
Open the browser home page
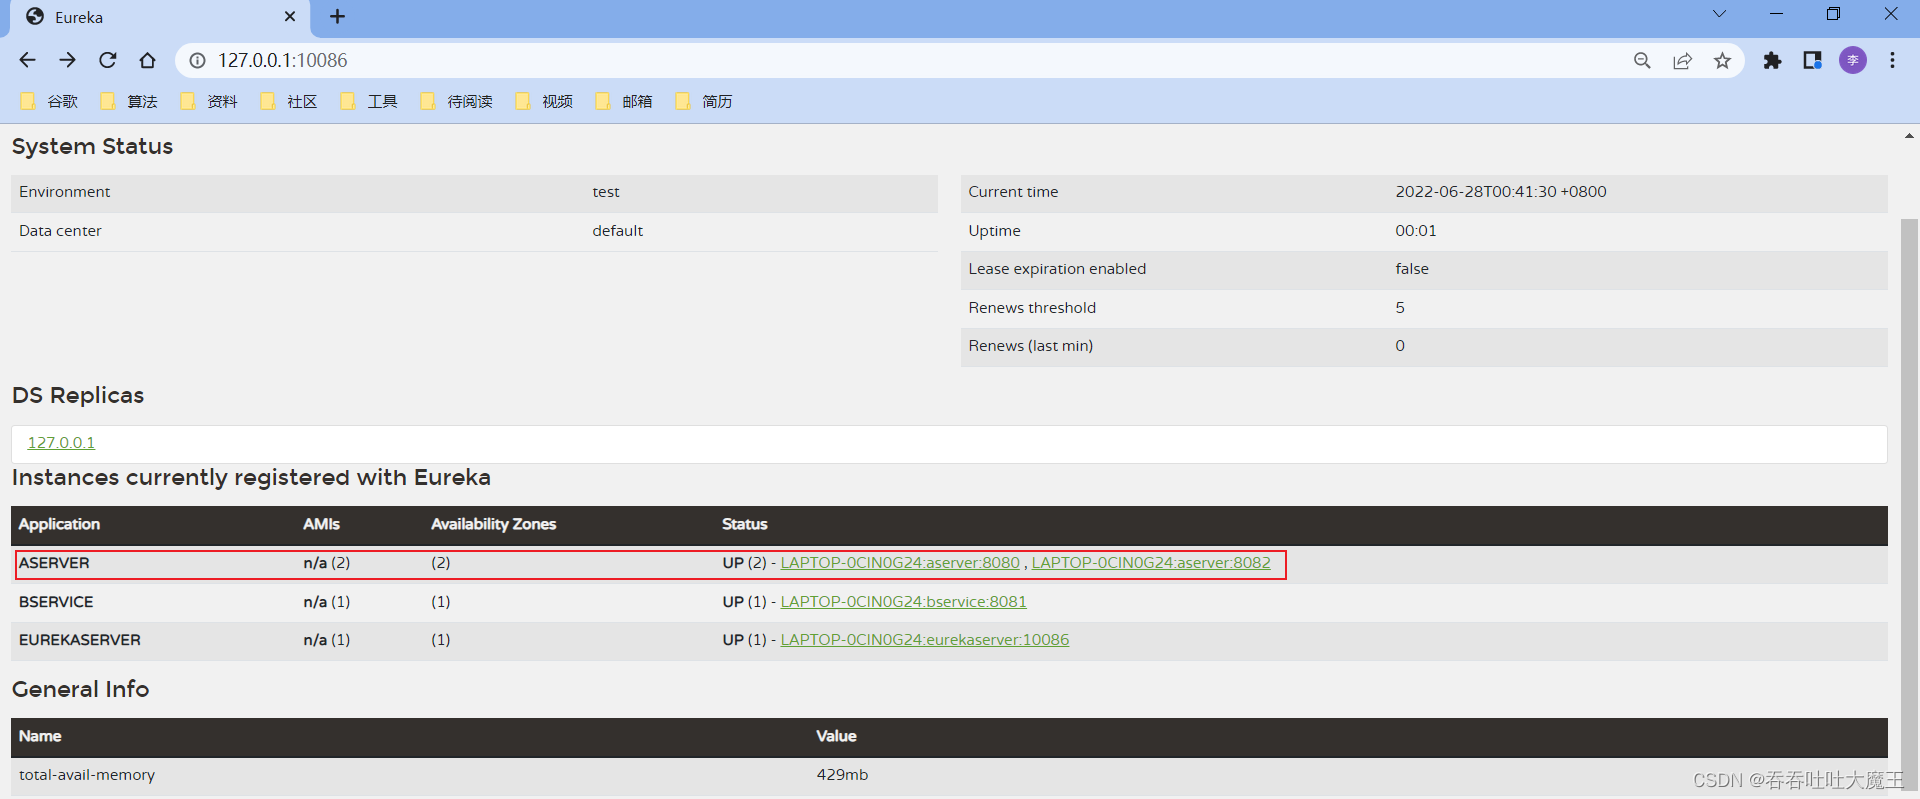pyautogui.click(x=147, y=60)
